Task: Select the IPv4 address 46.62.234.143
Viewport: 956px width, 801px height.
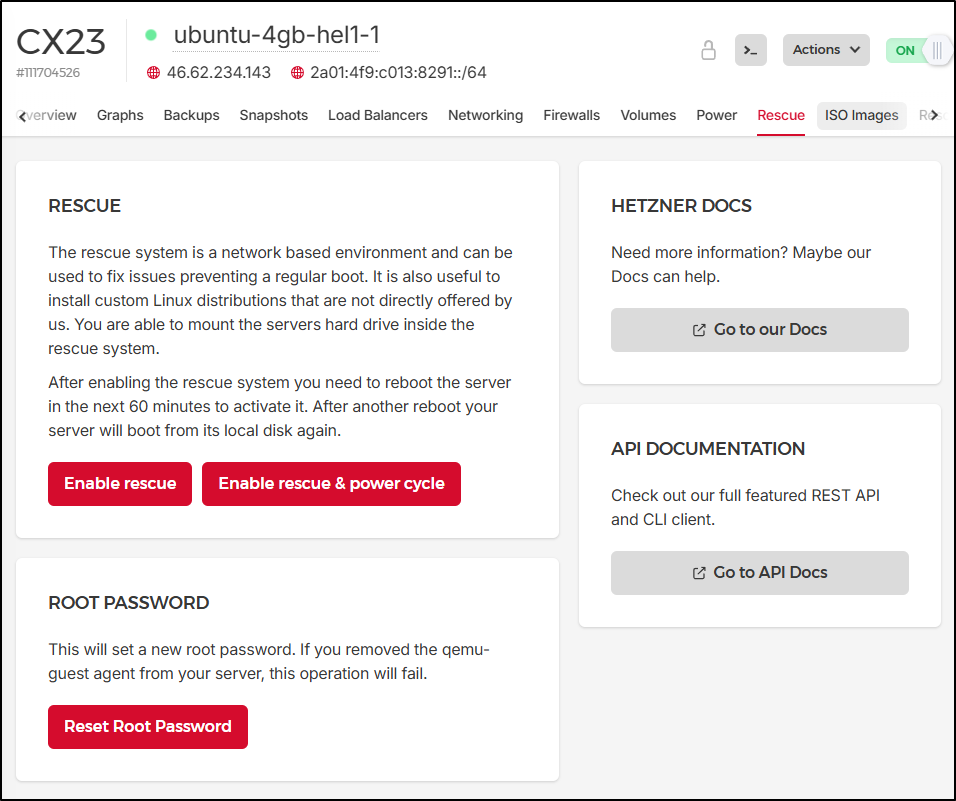Action: pos(218,73)
